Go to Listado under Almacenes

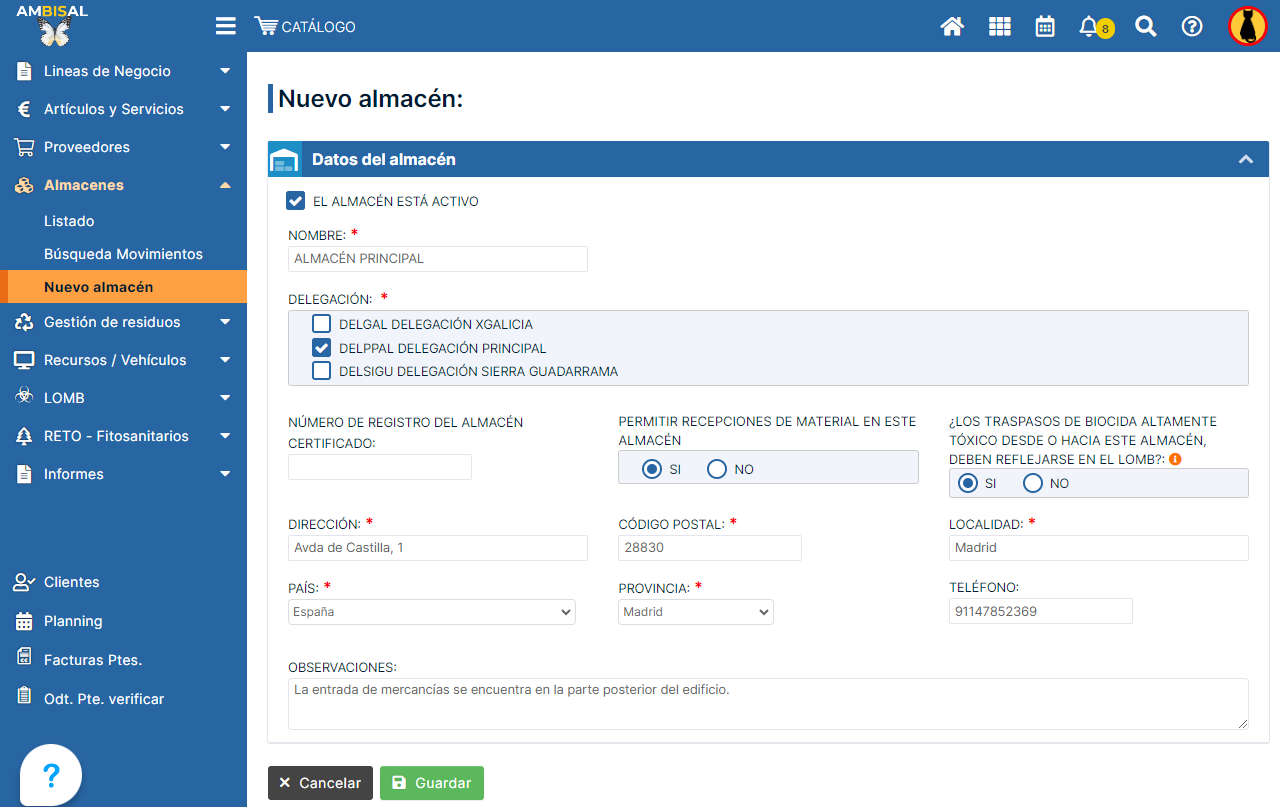pos(69,221)
